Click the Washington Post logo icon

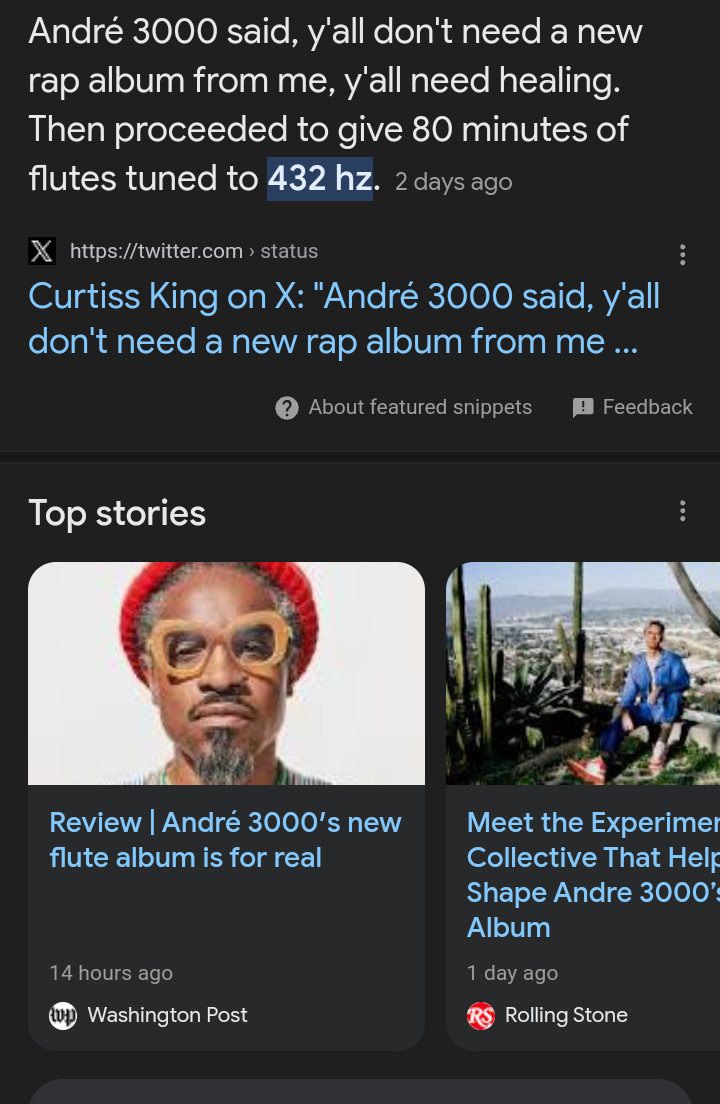[x=63, y=1015]
